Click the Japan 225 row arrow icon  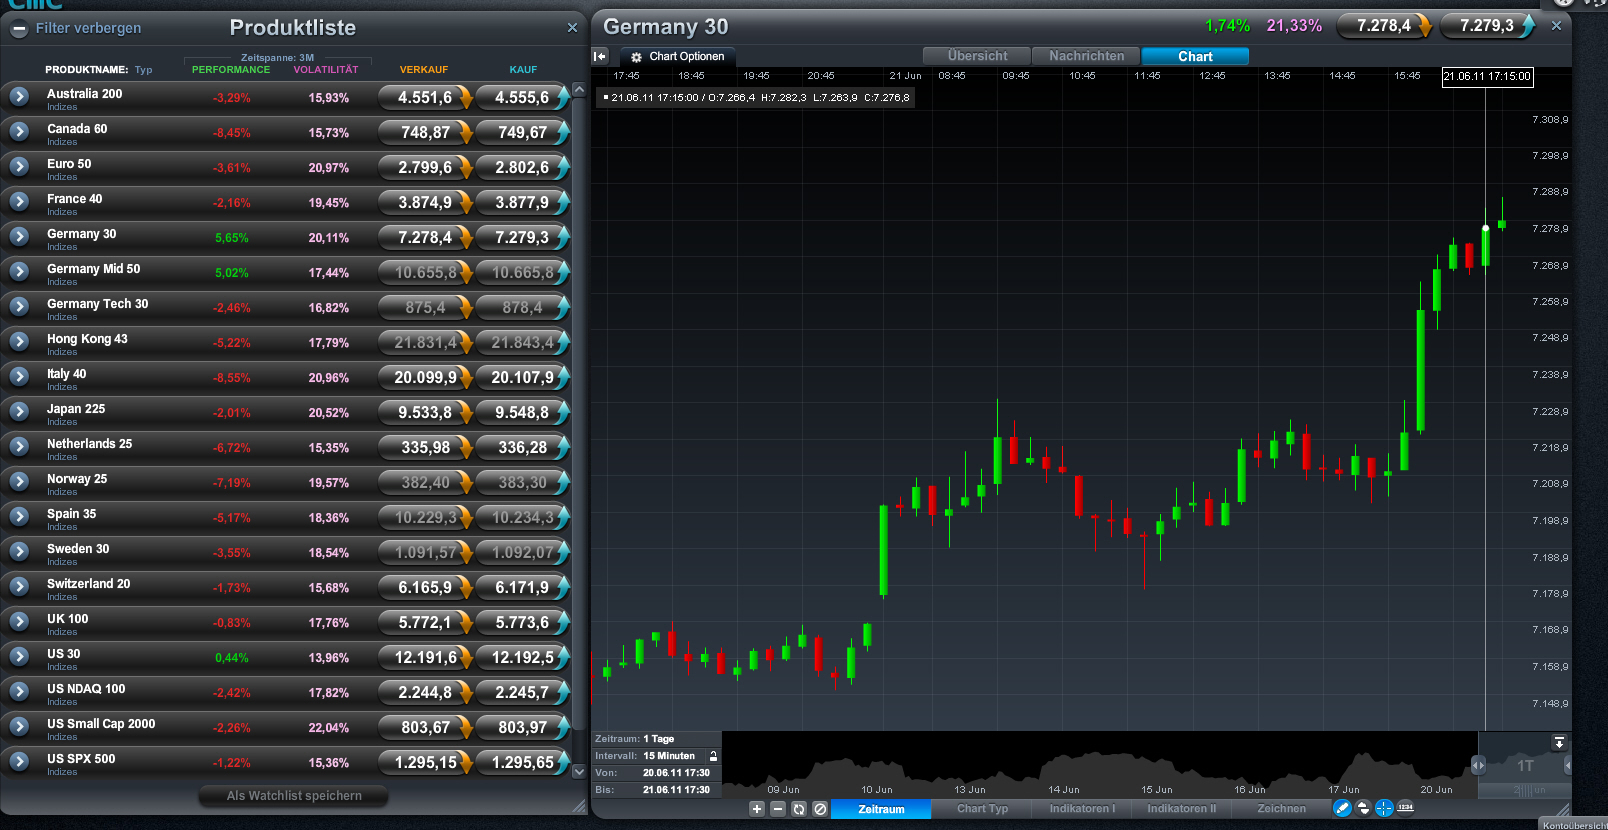19,411
